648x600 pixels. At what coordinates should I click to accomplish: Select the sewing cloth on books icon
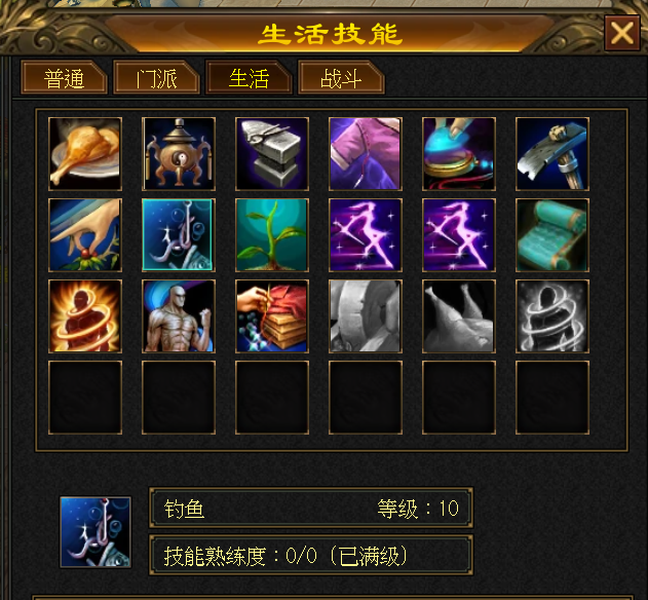coord(272,316)
